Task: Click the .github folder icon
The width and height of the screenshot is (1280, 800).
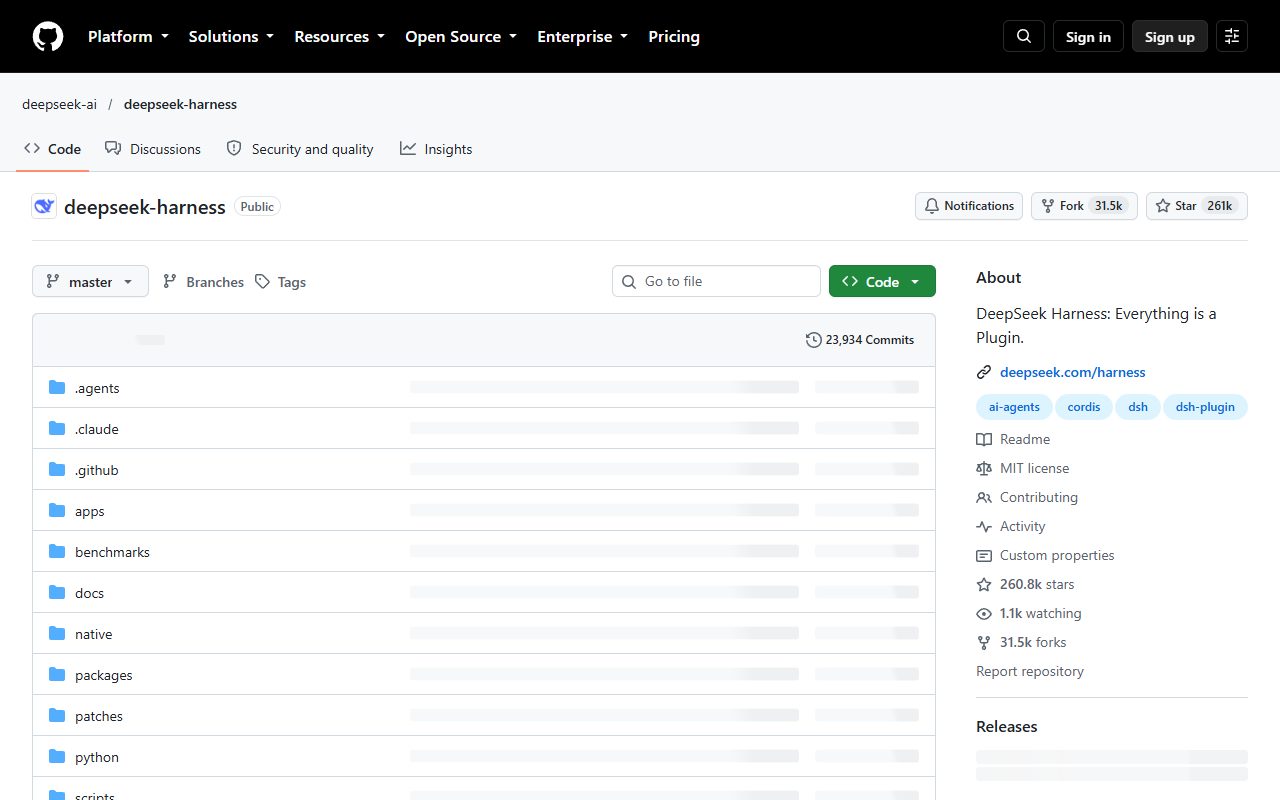Action: (57, 470)
